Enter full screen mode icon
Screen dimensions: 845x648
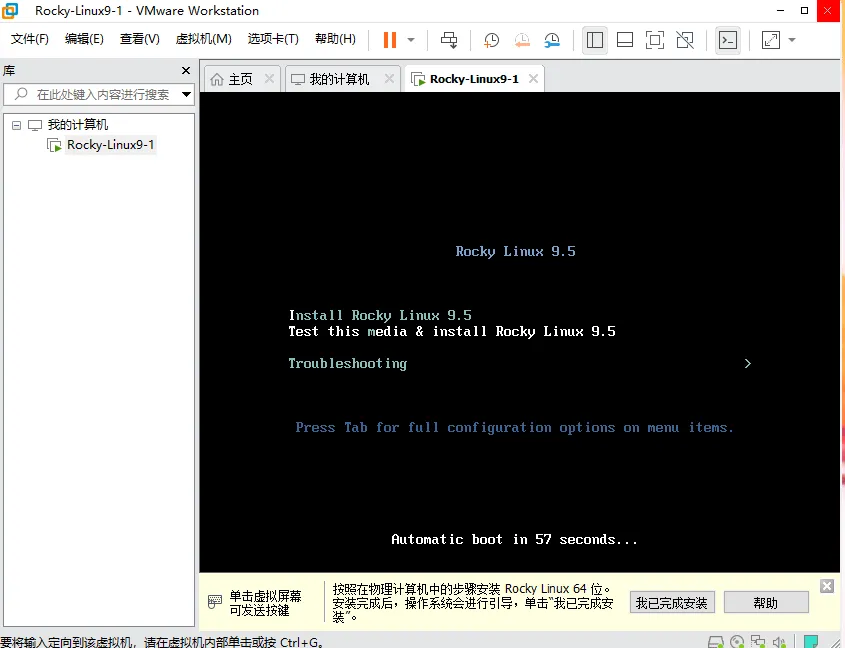click(655, 40)
